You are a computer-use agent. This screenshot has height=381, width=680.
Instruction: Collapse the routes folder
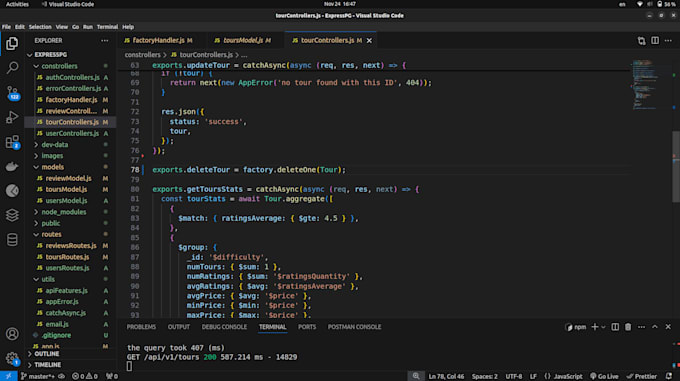(36, 234)
